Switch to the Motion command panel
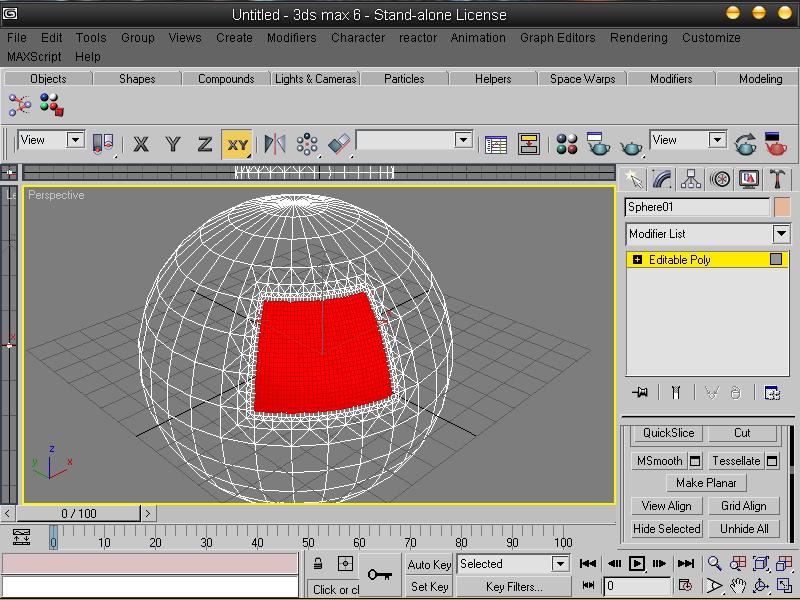This screenshot has height=600, width=800. [x=720, y=179]
